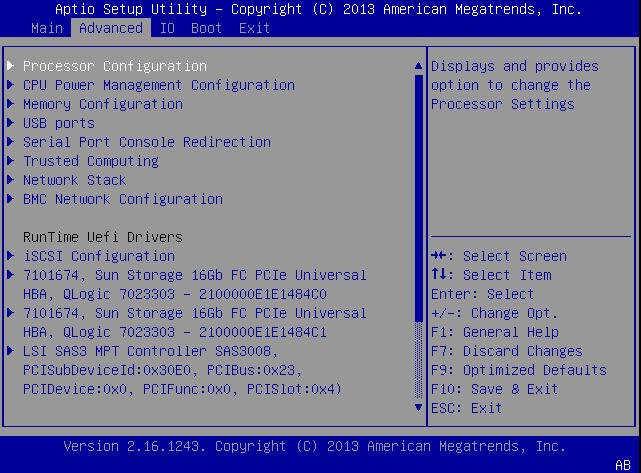The image size is (641, 473).
Task: Click the scrollbar down arrow
Action: click(418, 407)
